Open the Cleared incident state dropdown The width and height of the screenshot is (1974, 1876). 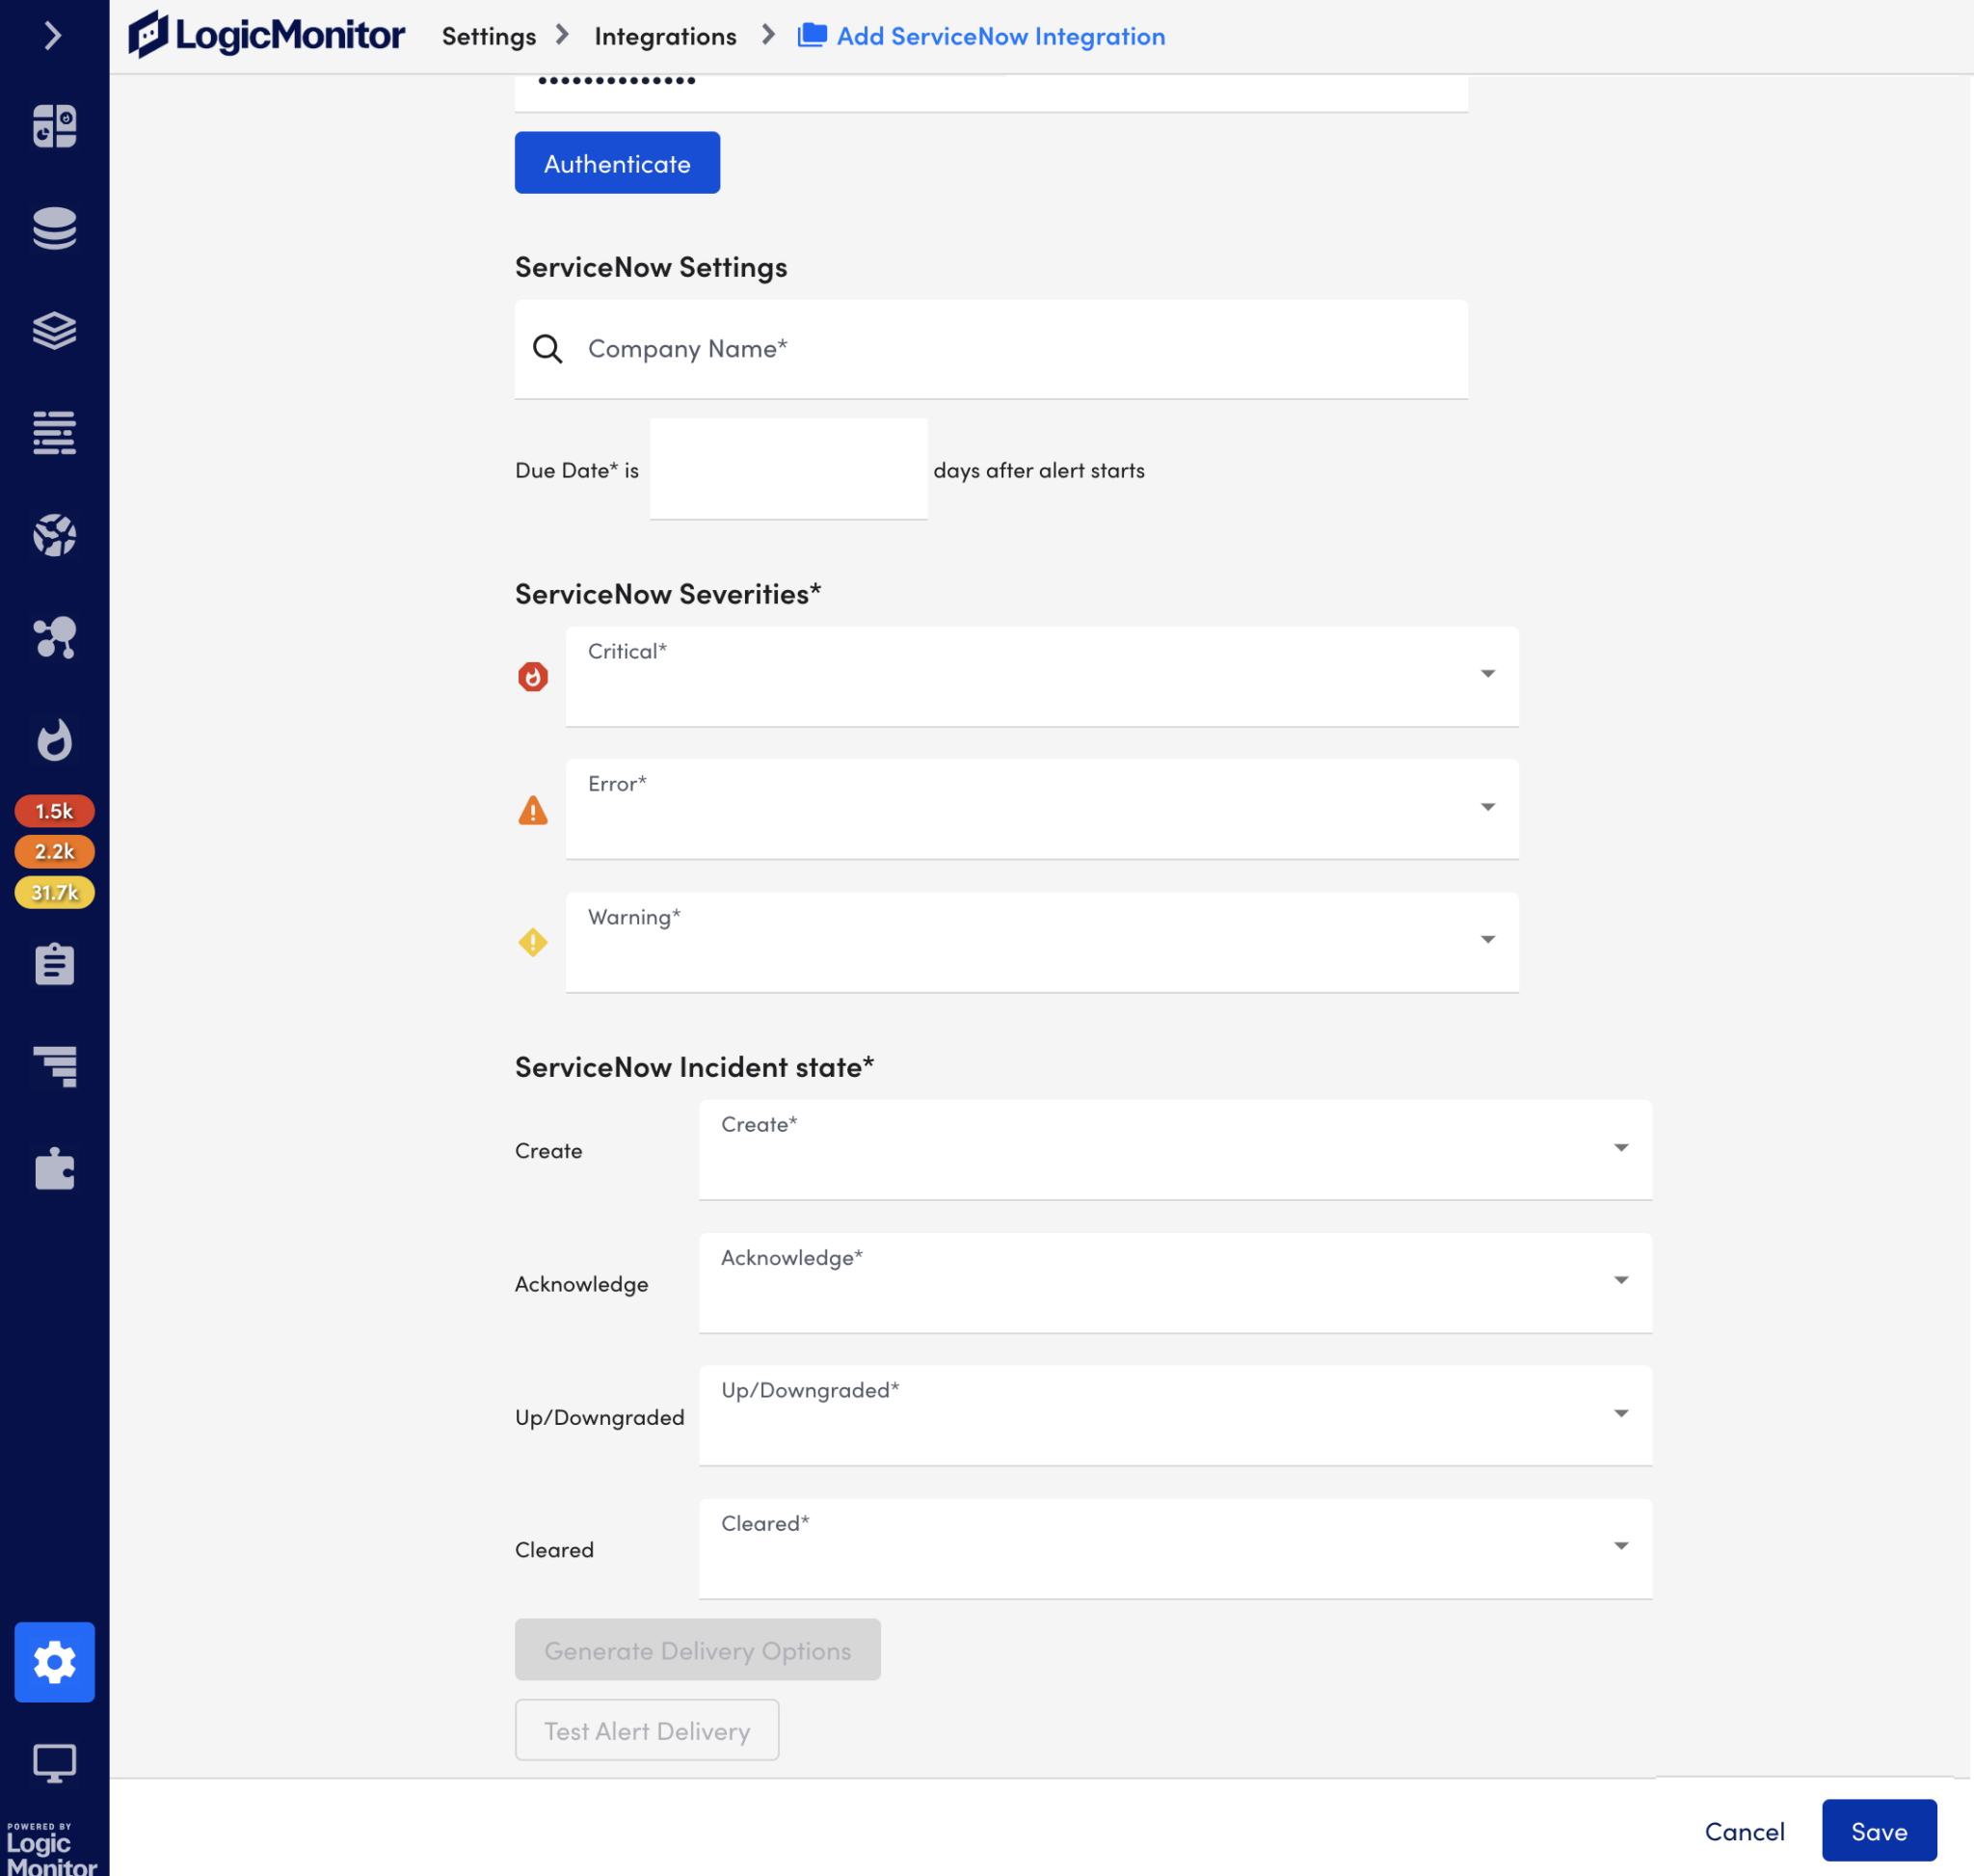(x=1622, y=1546)
